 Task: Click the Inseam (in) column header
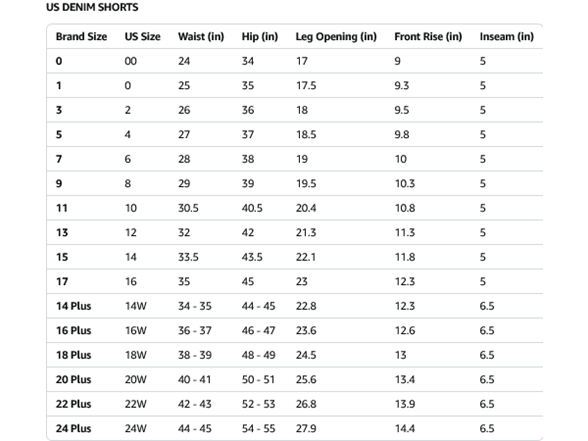pos(507,37)
